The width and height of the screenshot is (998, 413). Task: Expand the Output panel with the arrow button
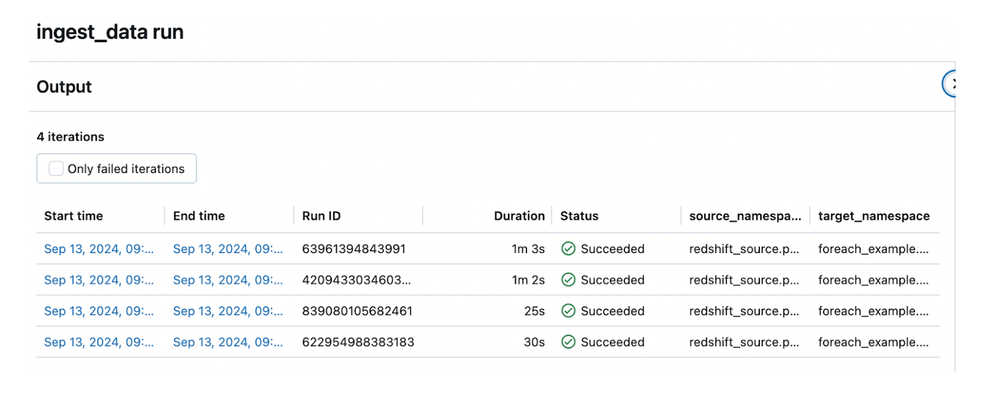coord(953,85)
